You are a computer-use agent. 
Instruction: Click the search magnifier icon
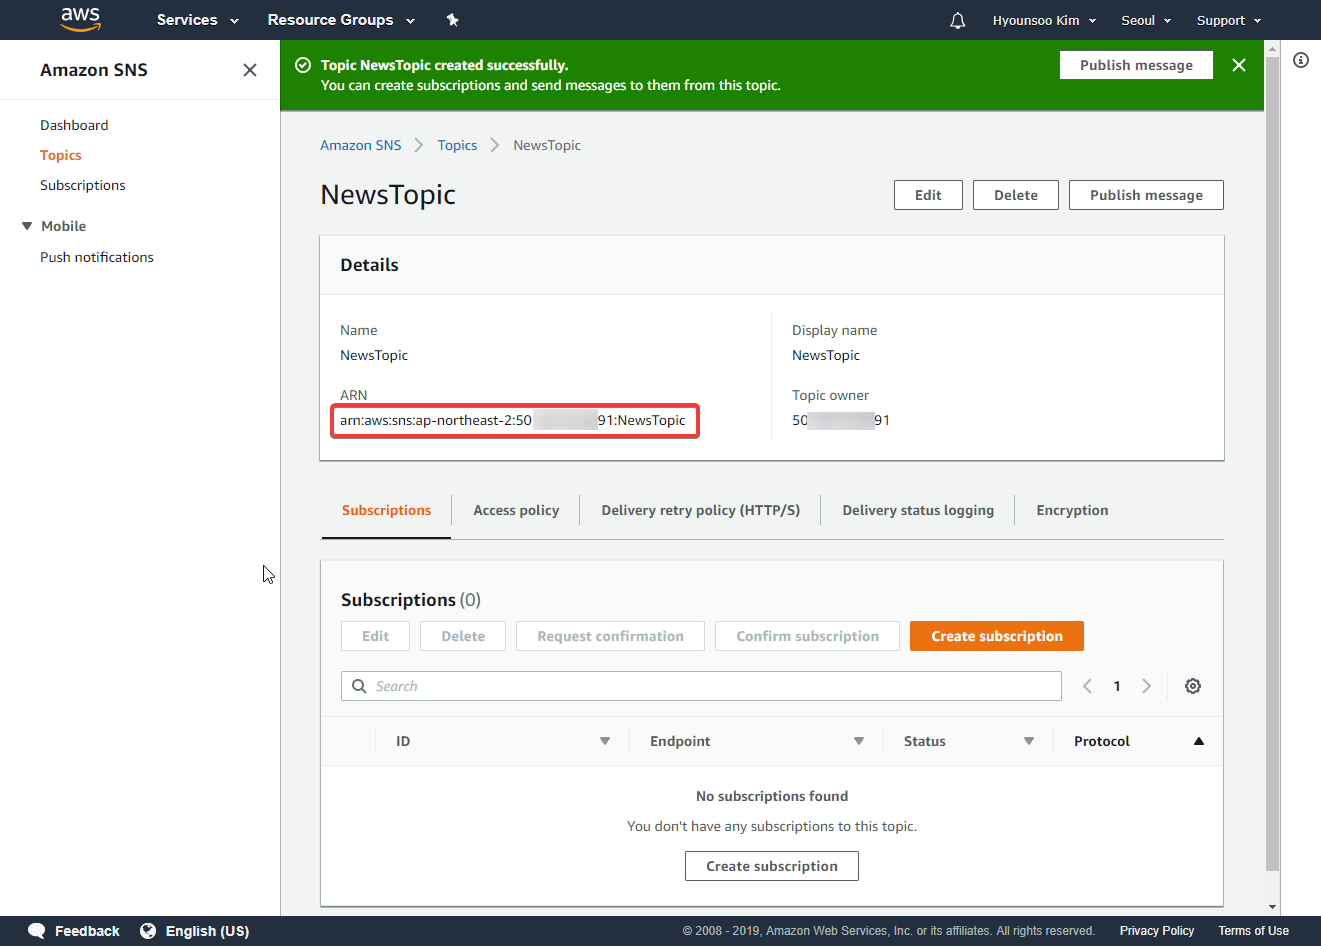tap(359, 686)
